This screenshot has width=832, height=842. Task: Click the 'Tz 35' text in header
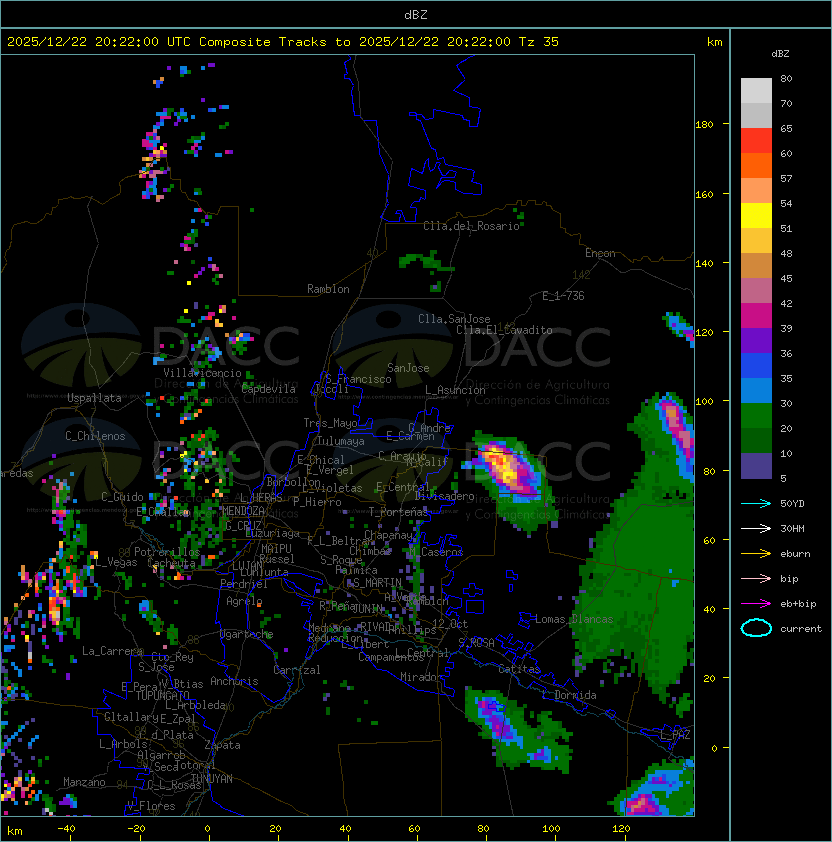(539, 42)
